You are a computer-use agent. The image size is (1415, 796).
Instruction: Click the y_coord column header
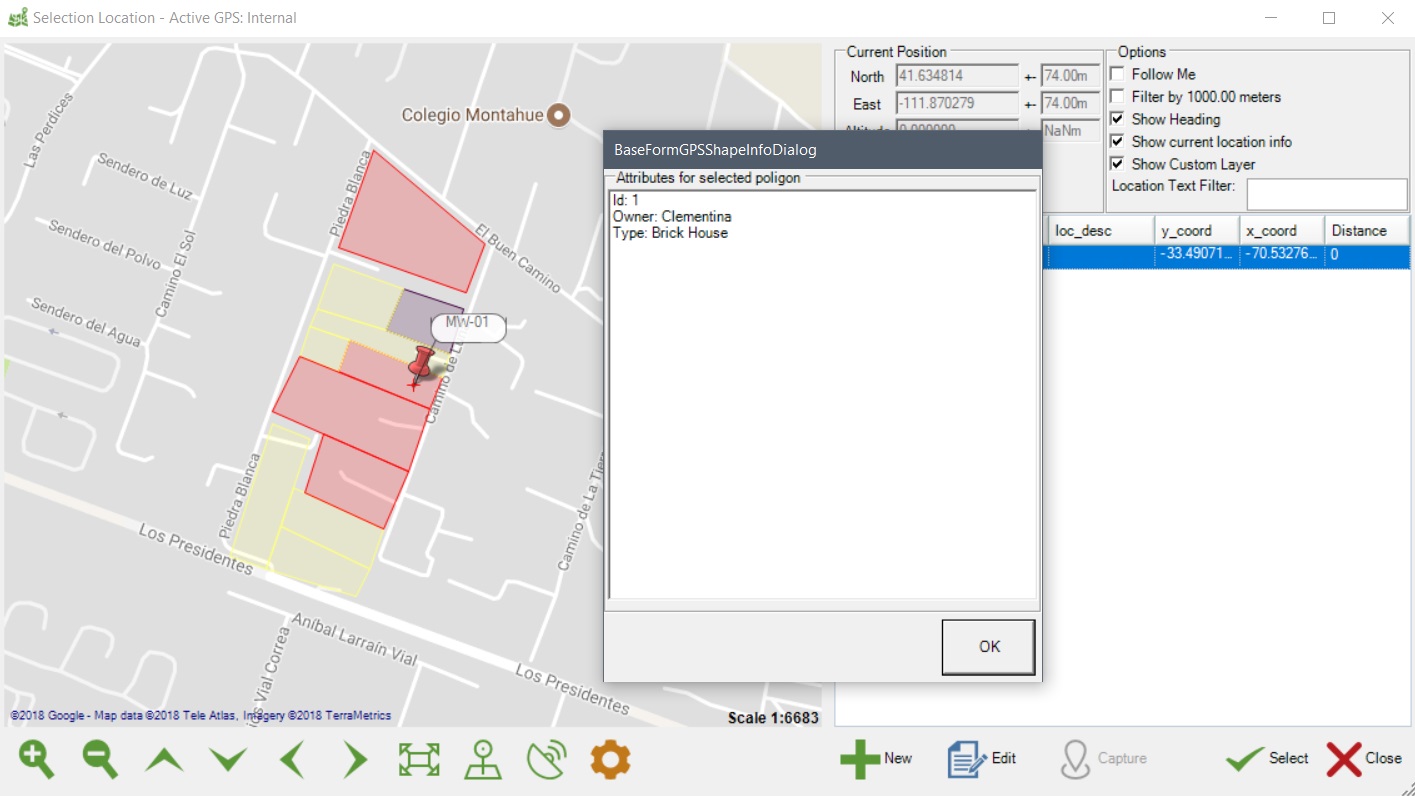[1196, 230]
